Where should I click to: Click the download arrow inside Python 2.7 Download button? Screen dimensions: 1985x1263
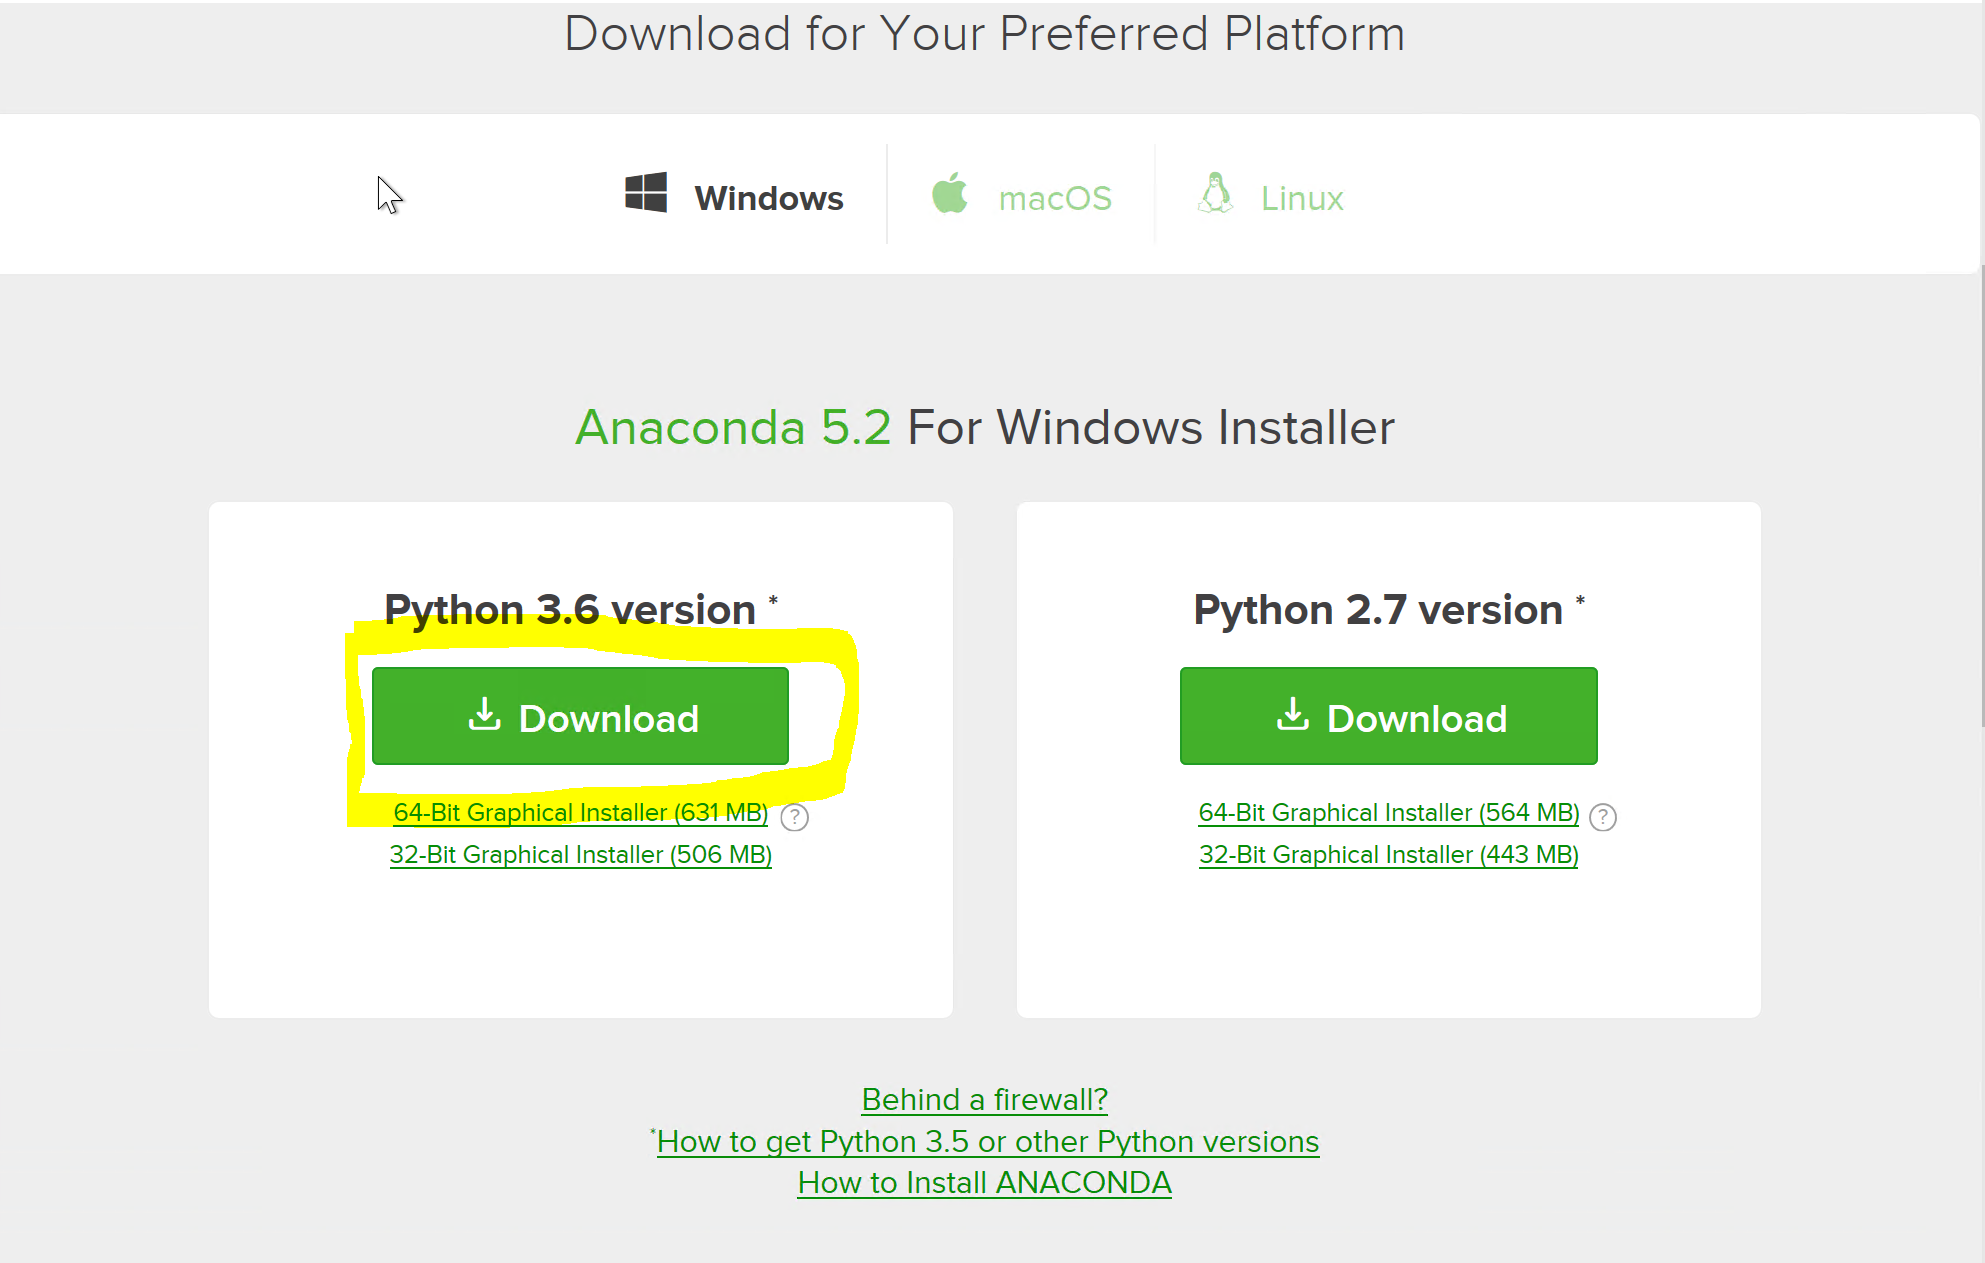coord(1294,716)
